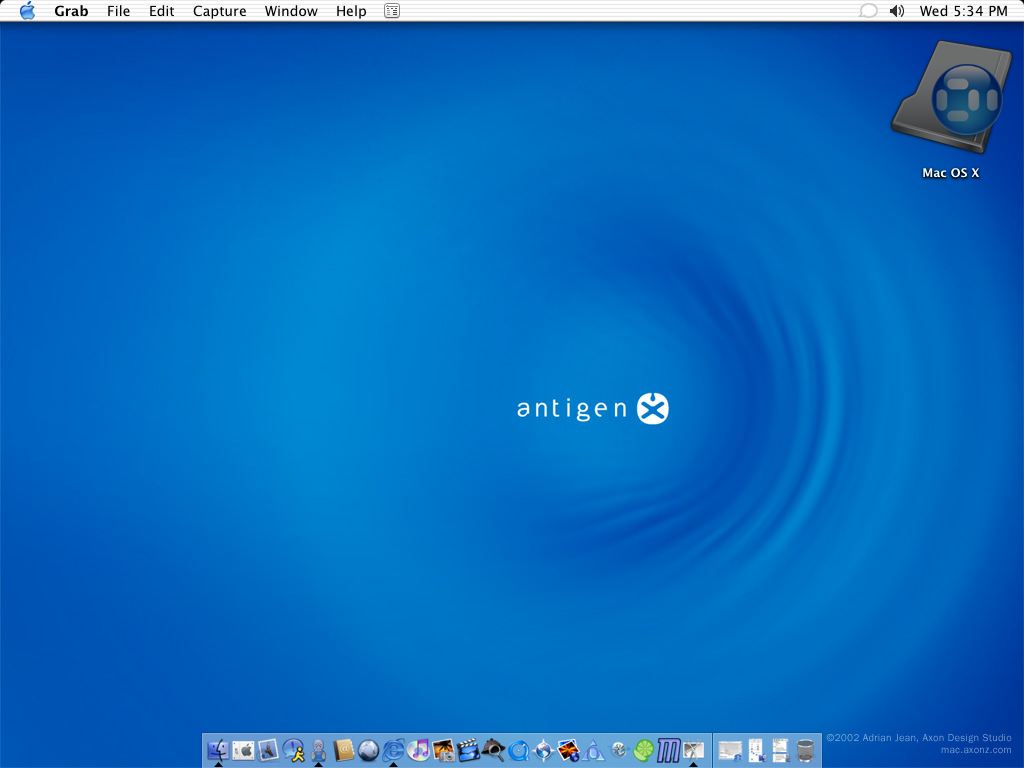Launch AIM running man icon
The image size is (1024, 768).
pos(293,750)
